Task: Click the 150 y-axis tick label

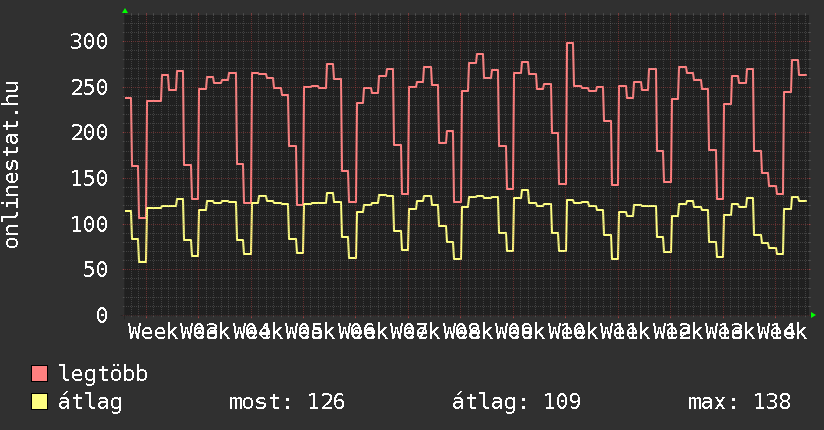Action: click(x=88, y=178)
